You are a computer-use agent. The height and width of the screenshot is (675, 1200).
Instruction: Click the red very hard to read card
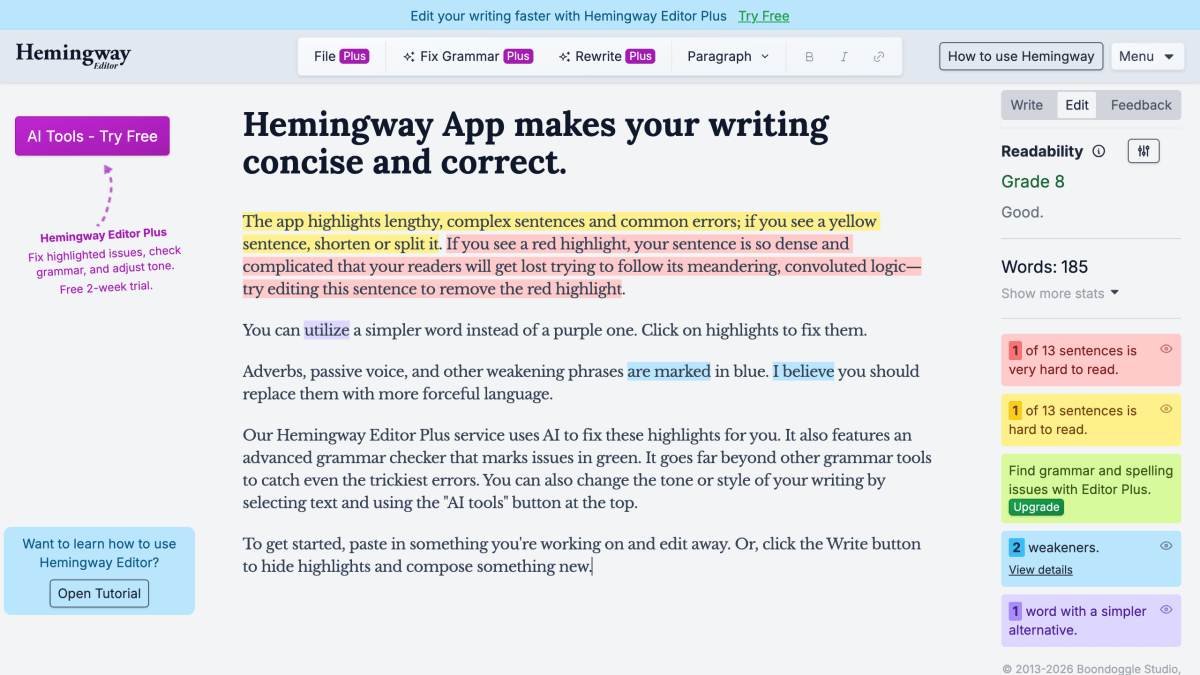pyautogui.click(x=1091, y=360)
